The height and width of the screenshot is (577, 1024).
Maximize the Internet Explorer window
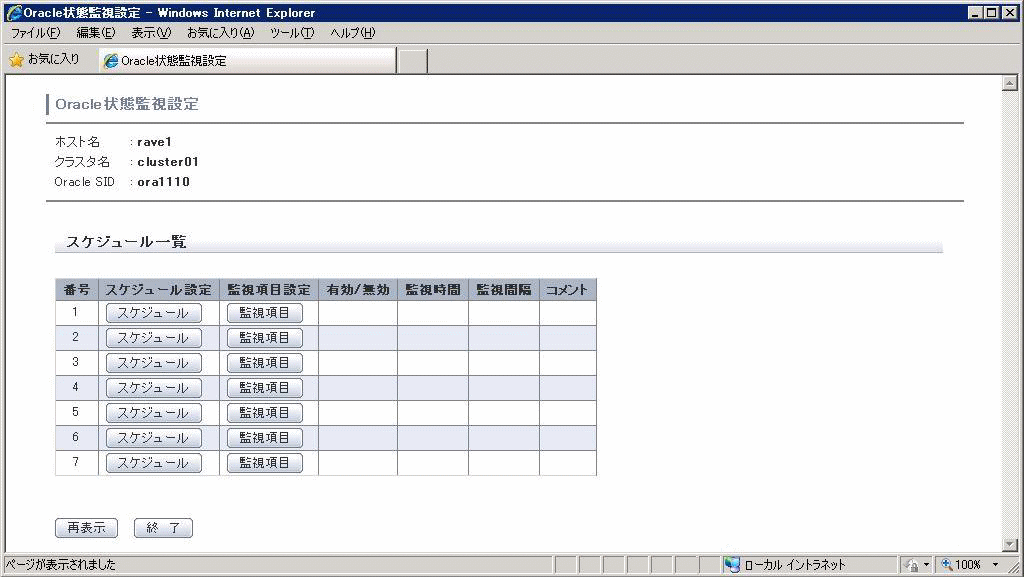point(991,12)
